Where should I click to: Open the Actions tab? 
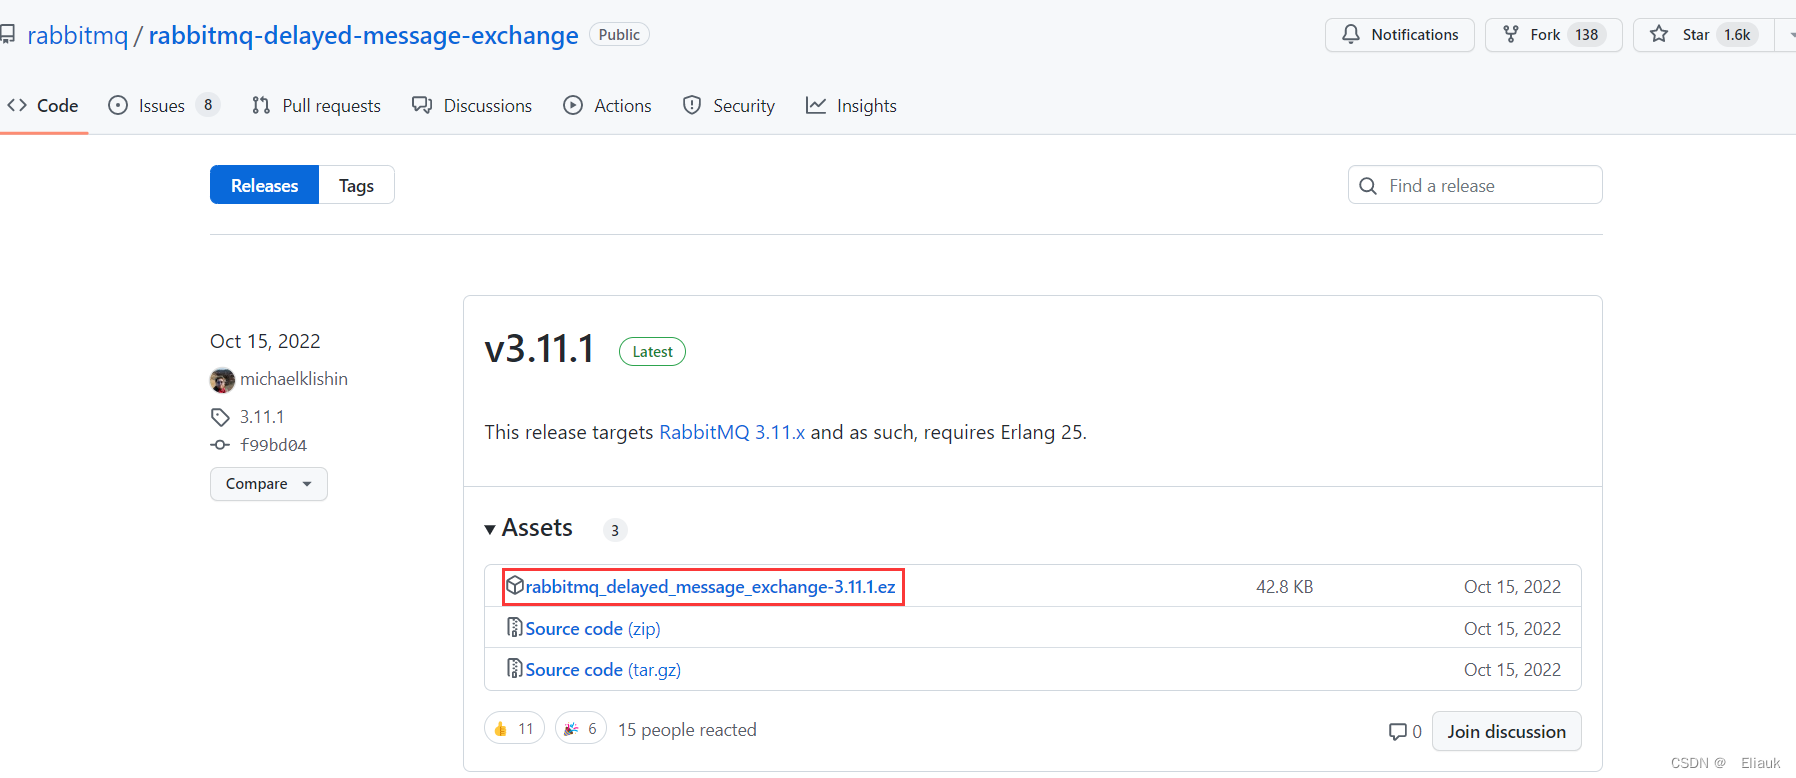tap(607, 106)
